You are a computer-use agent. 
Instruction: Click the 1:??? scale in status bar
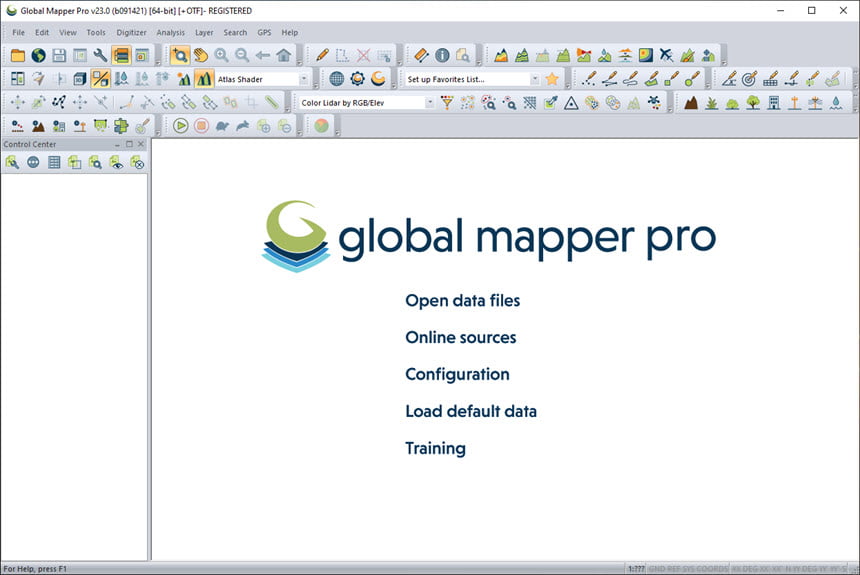636,568
